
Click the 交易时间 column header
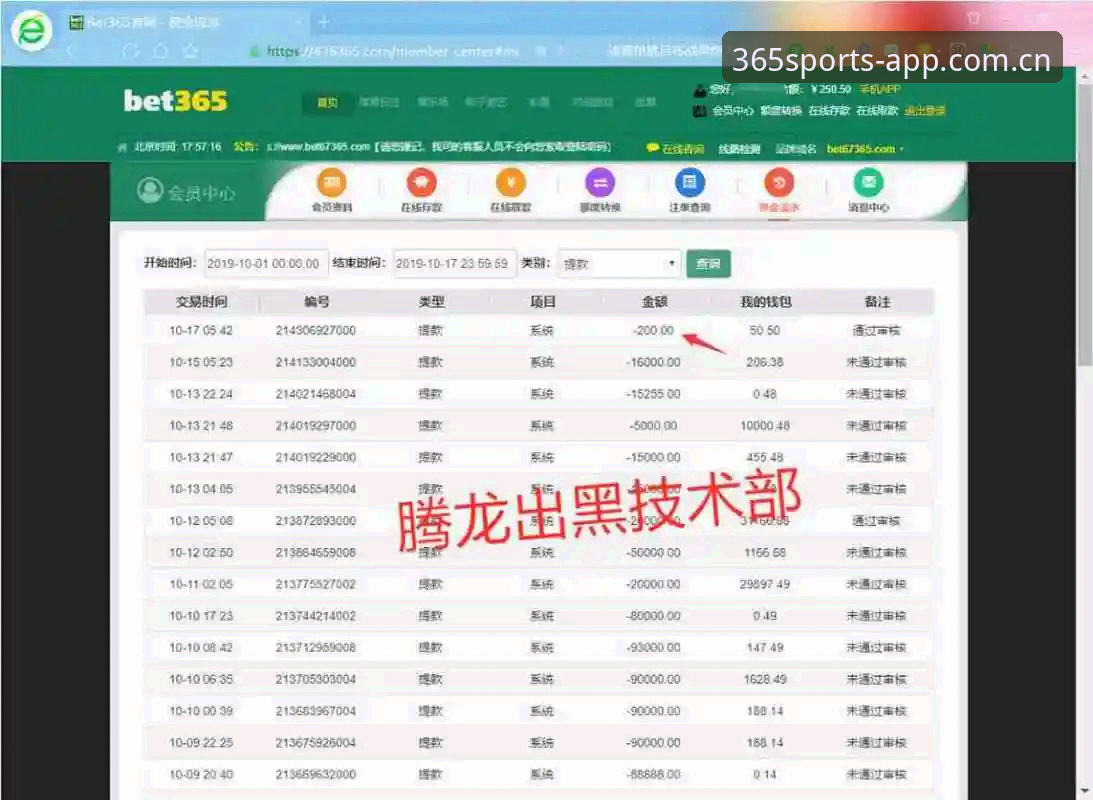point(201,302)
